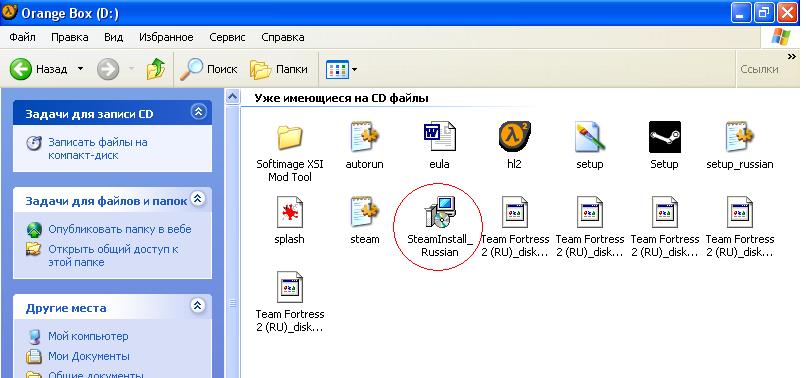Select the Steam Setup executable icon
The height and width of the screenshot is (378, 806).
tap(665, 137)
